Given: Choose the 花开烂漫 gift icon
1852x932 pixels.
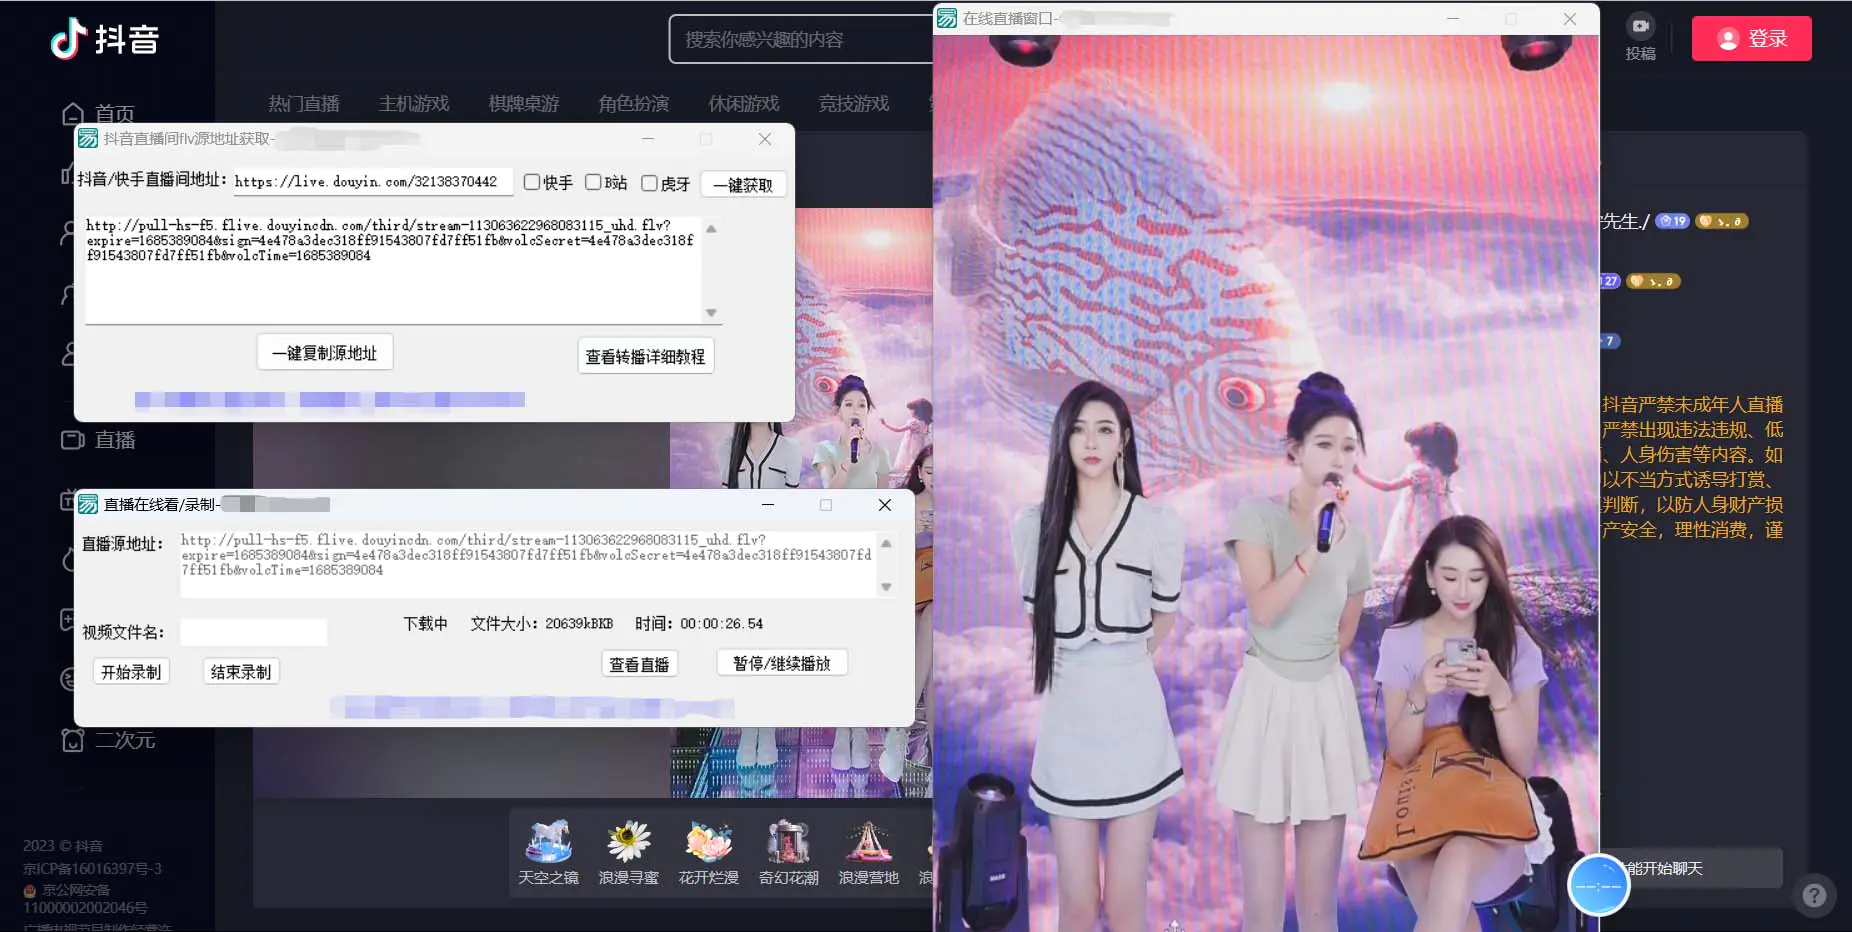Looking at the screenshot, I should point(708,842).
